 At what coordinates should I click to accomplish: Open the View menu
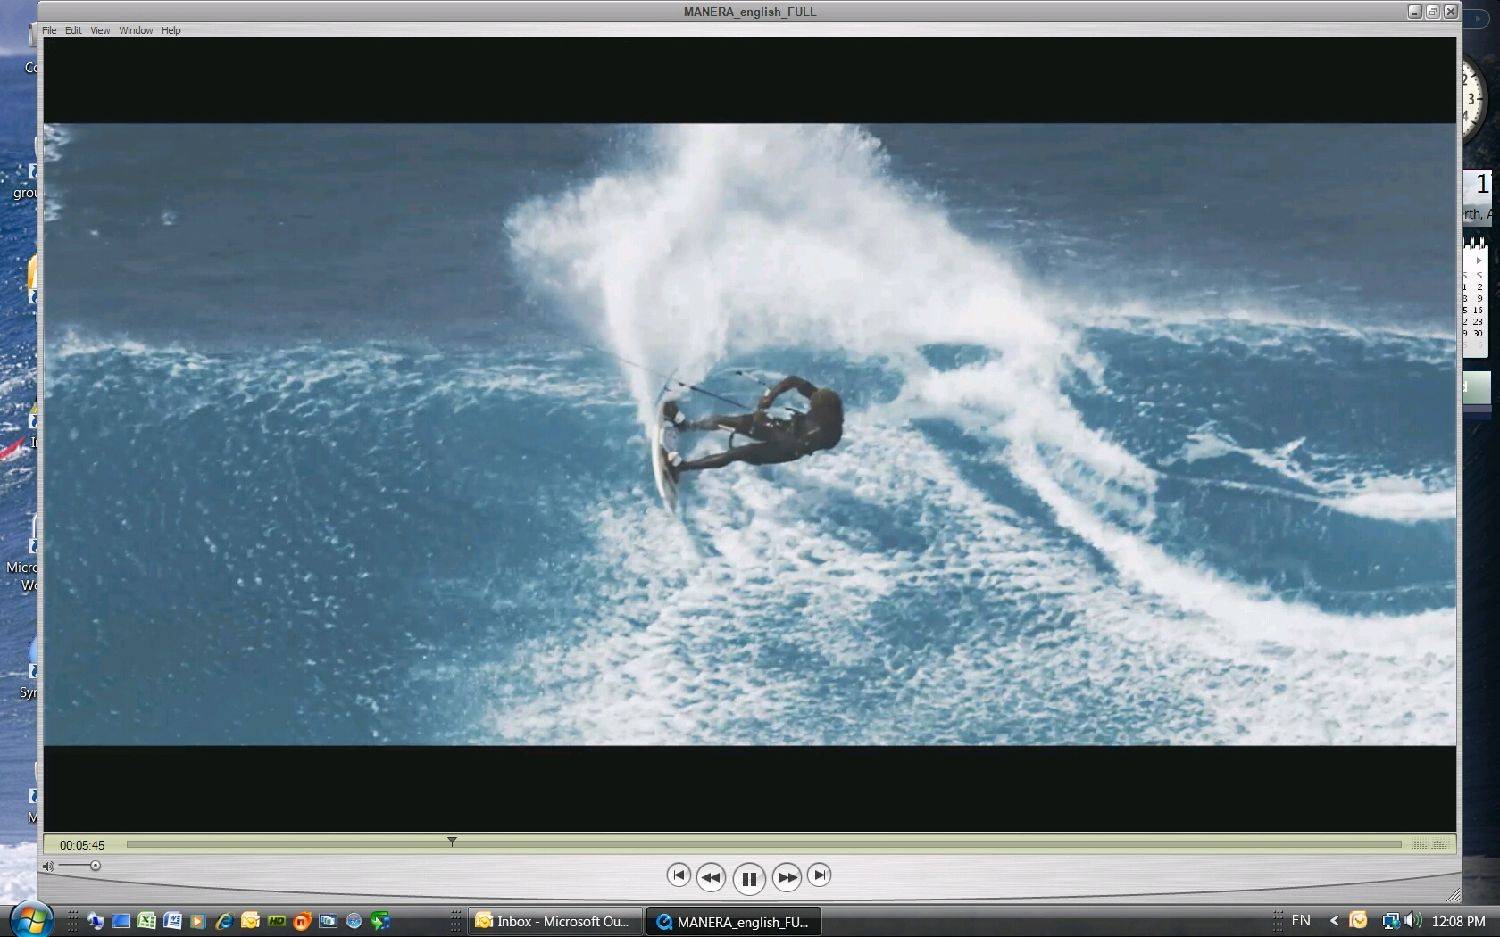click(x=100, y=31)
